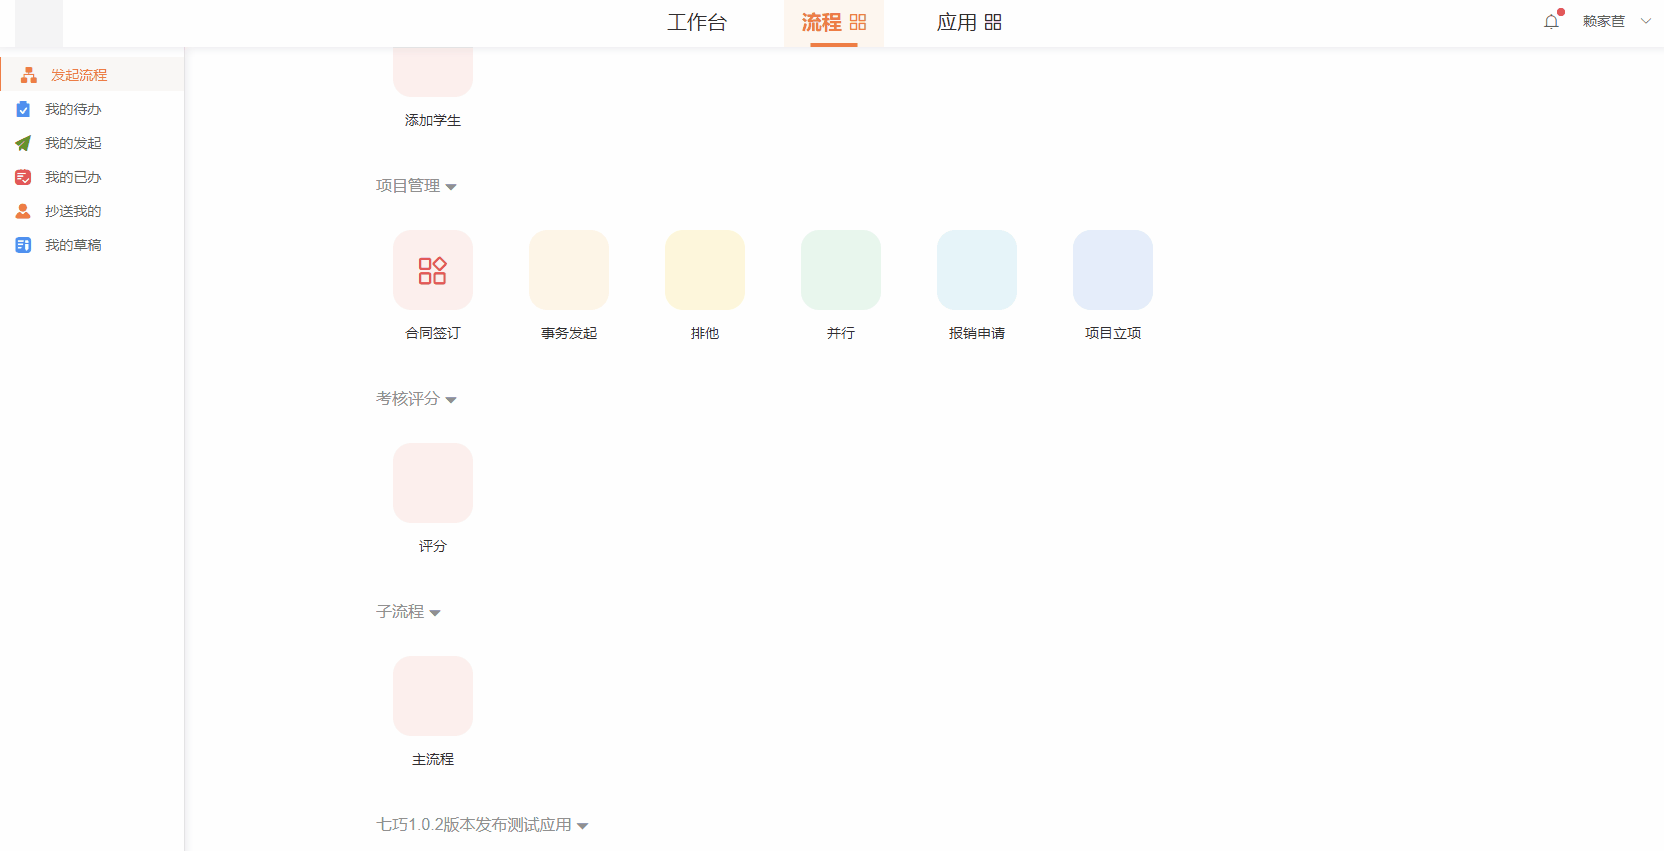
Task: Click the 子流程 group title
Action: click(x=400, y=612)
